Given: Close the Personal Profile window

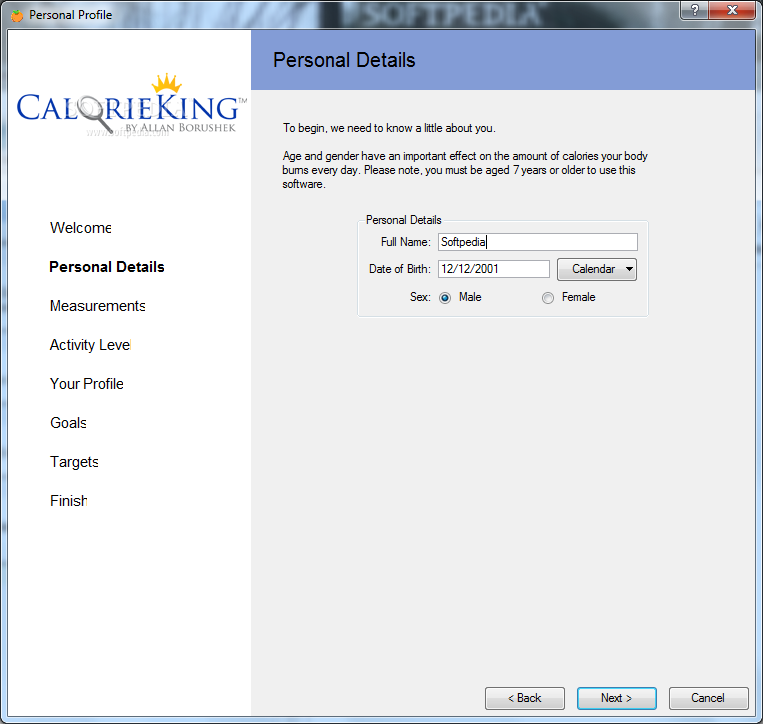Looking at the screenshot, I should click(732, 10).
